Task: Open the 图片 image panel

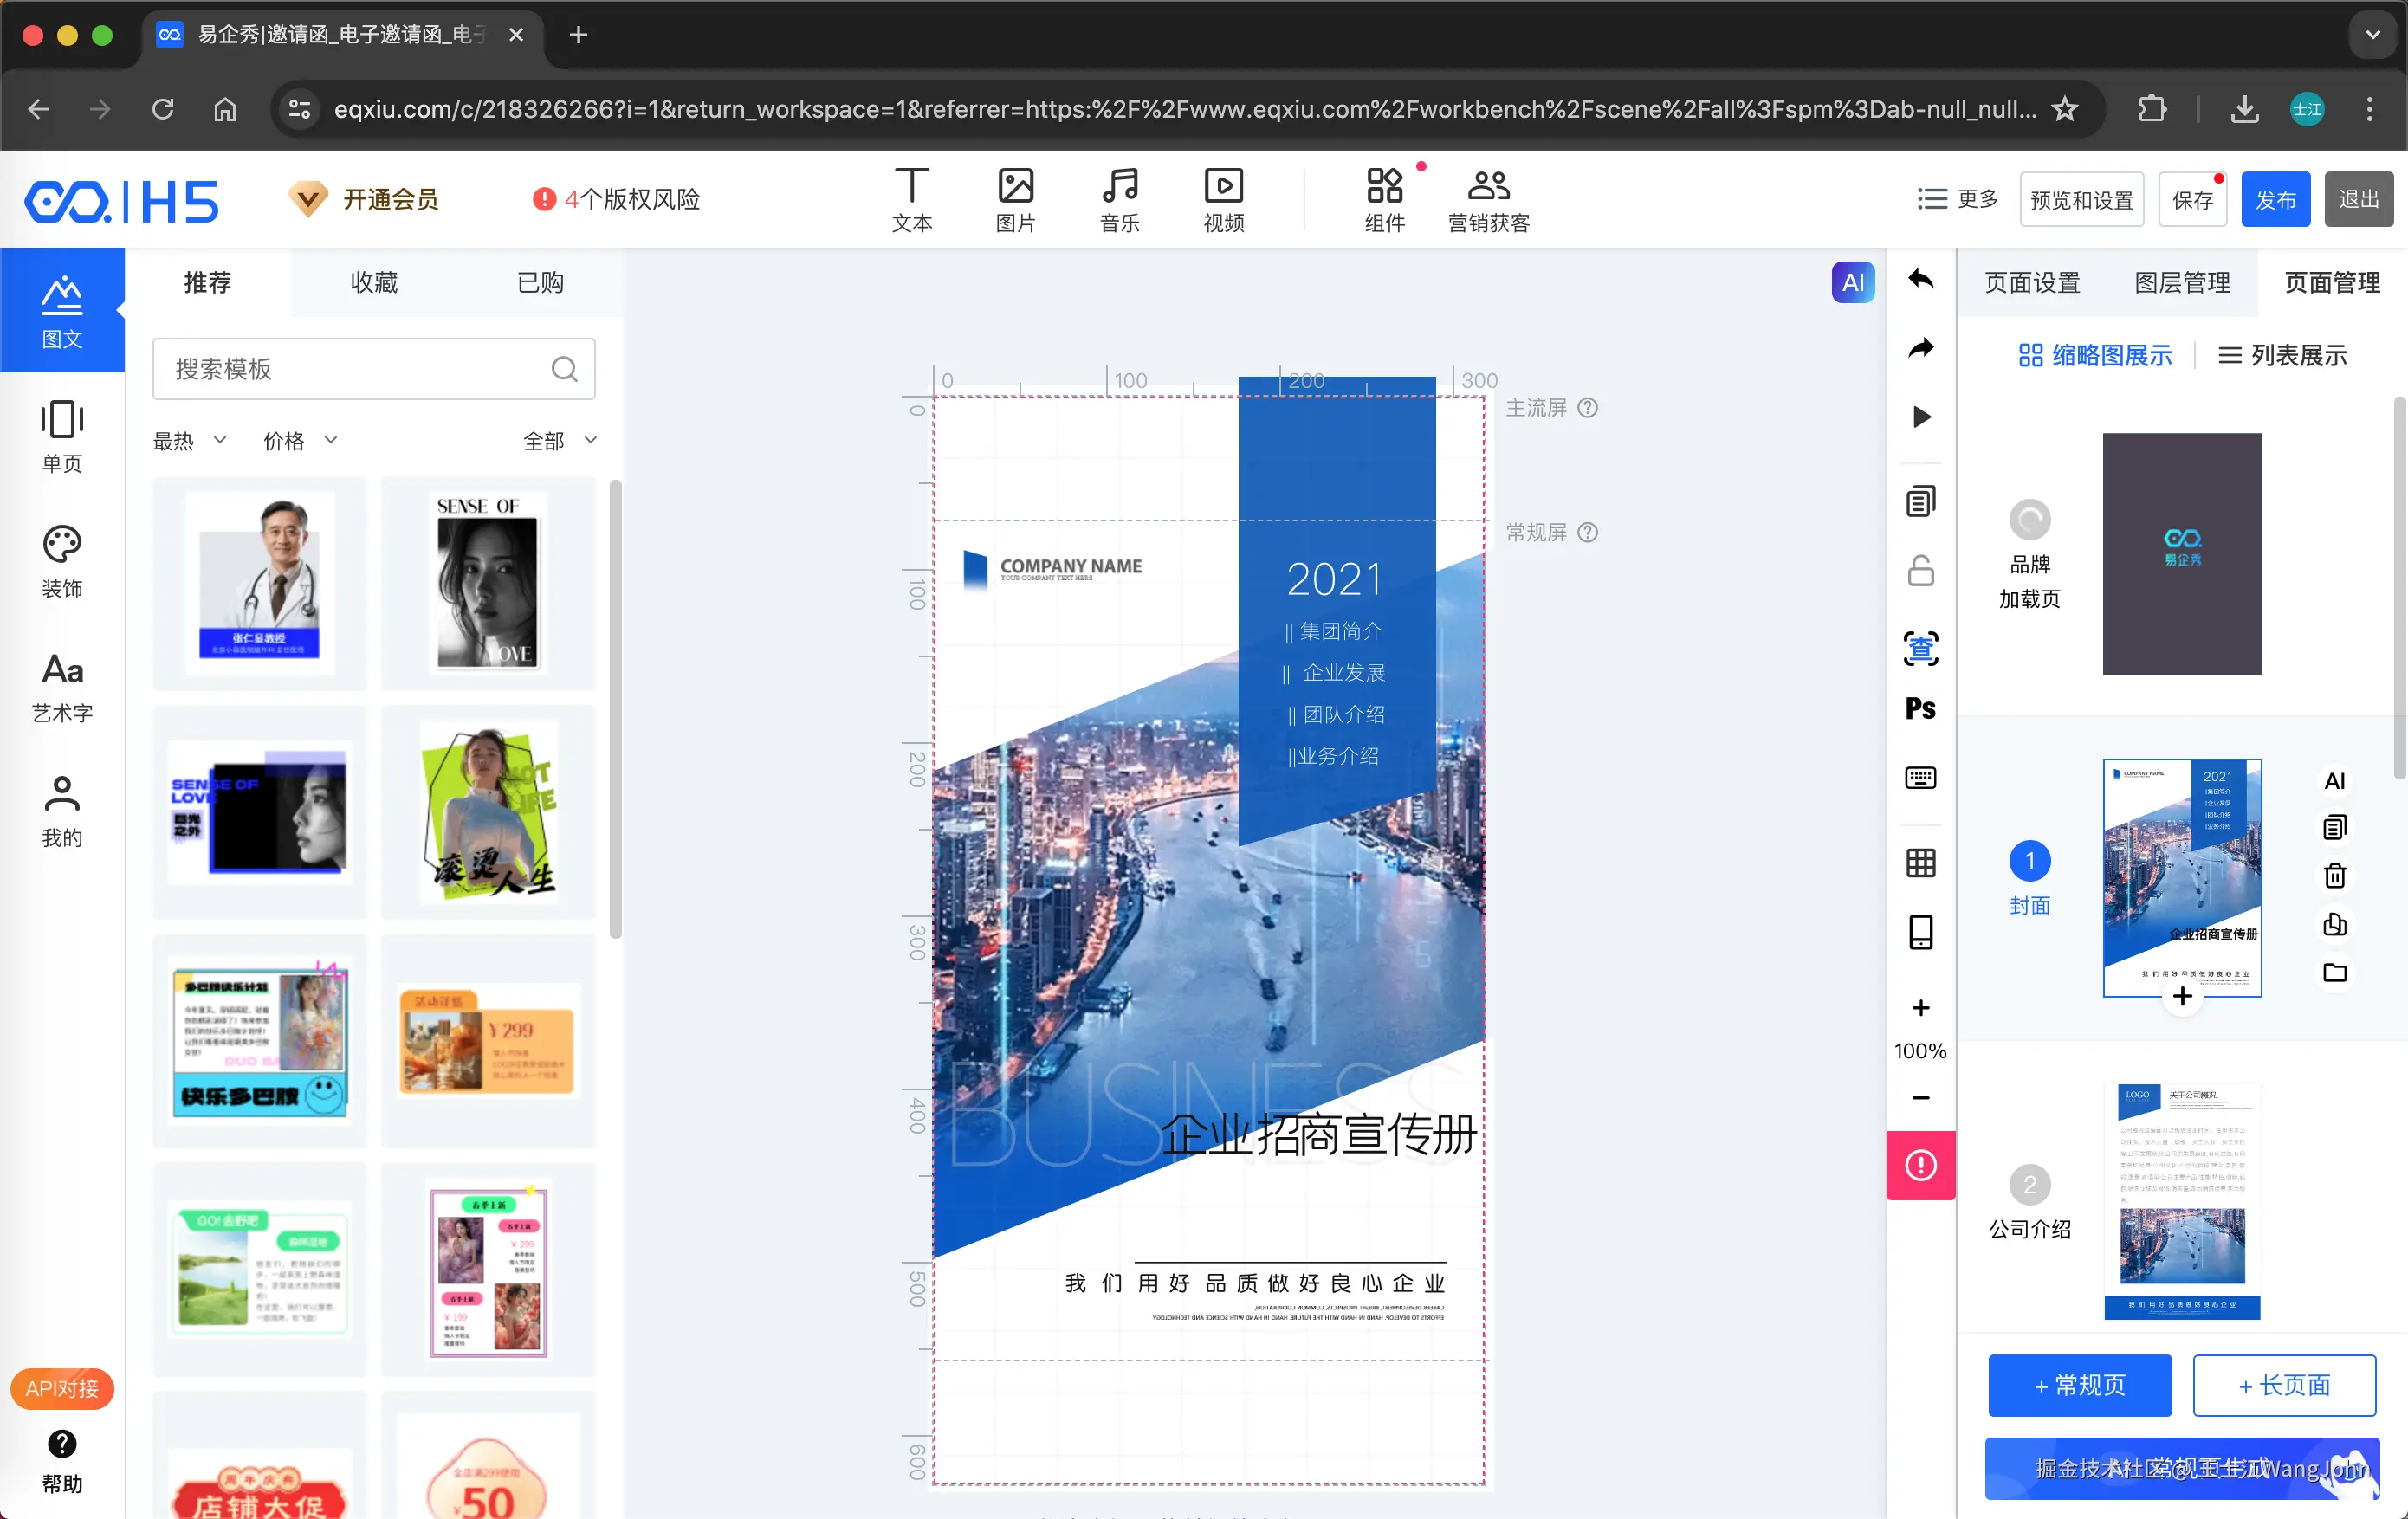Action: pyautogui.click(x=1016, y=199)
